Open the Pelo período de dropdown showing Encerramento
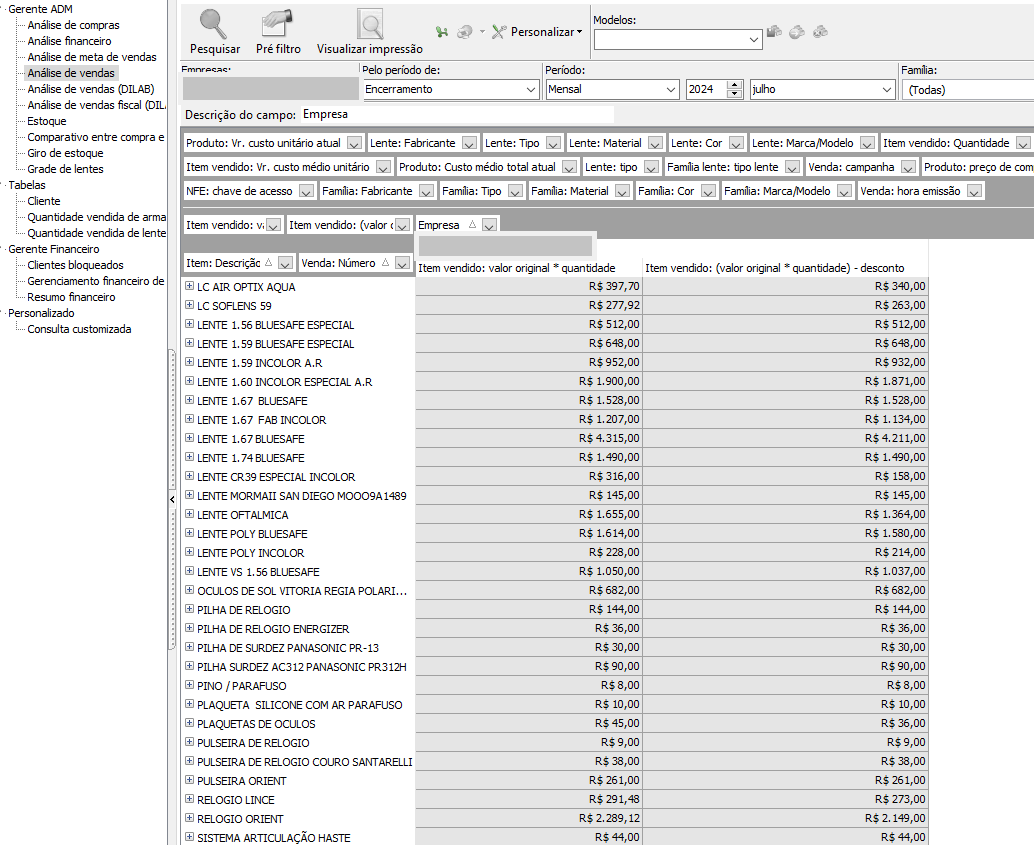 451,90
